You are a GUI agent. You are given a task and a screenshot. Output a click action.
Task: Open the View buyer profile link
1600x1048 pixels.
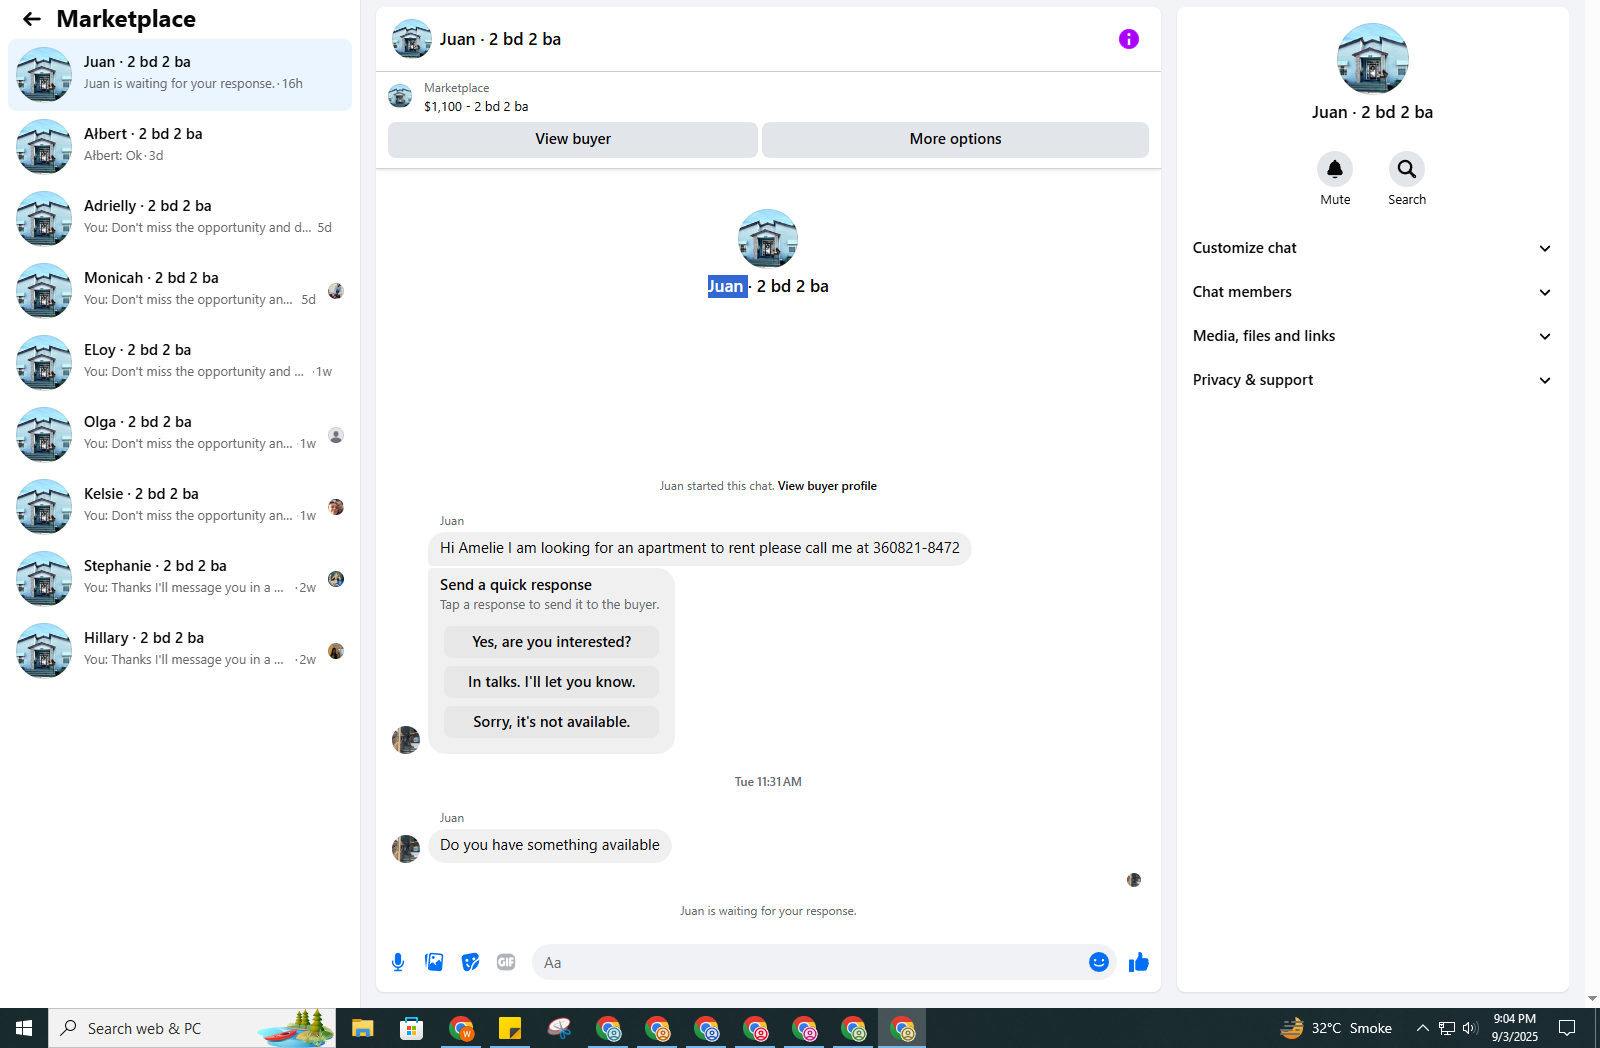(x=827, y=486)
